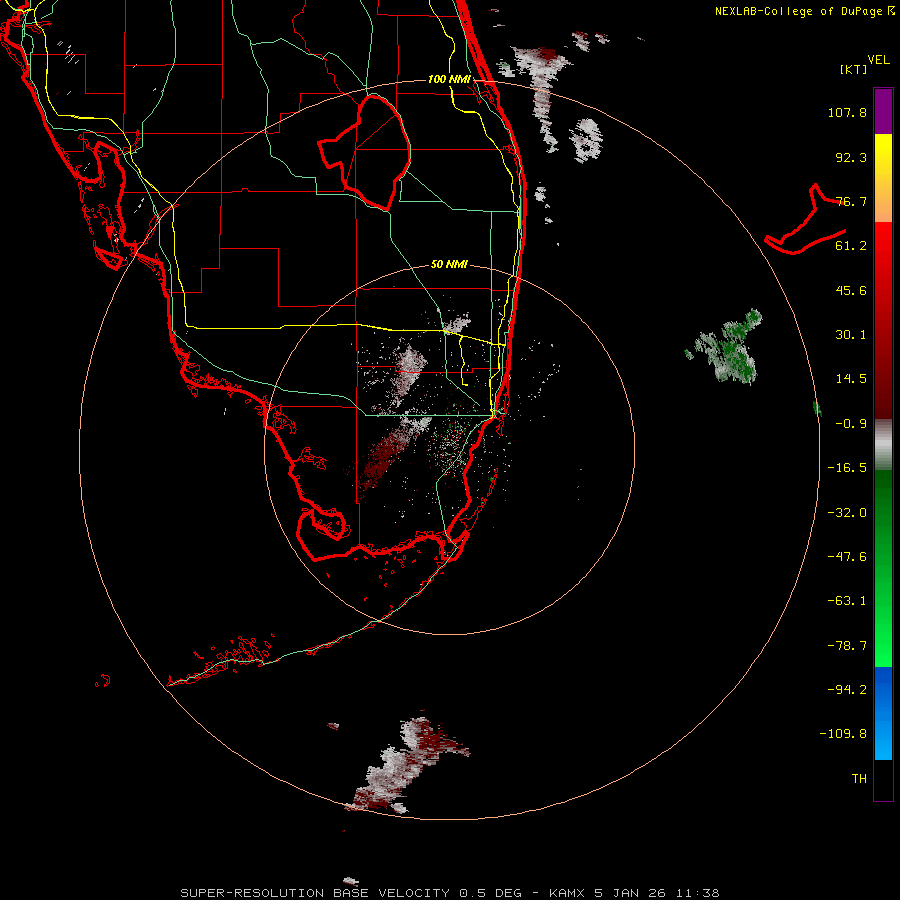Click the -32.0 velocity scale value

(847, 513)
